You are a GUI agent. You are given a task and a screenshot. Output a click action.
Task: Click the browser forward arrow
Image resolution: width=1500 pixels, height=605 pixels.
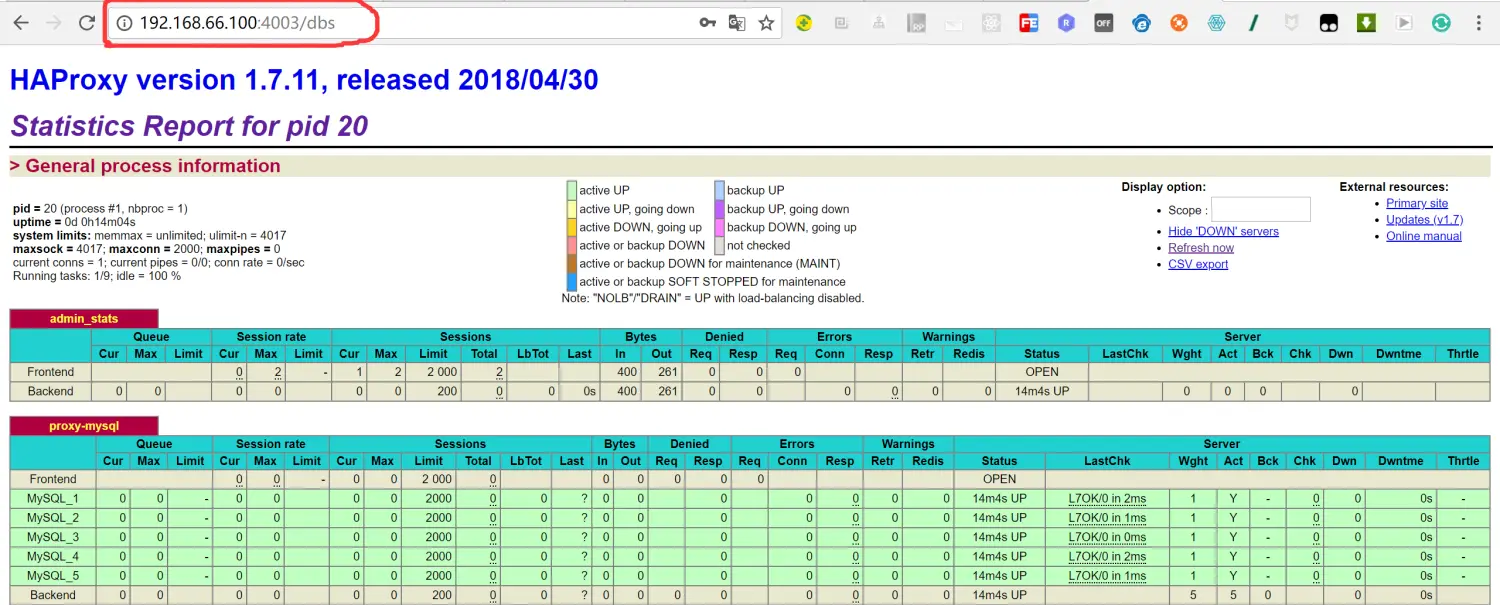pyautogui.click(x=54, y=23)
